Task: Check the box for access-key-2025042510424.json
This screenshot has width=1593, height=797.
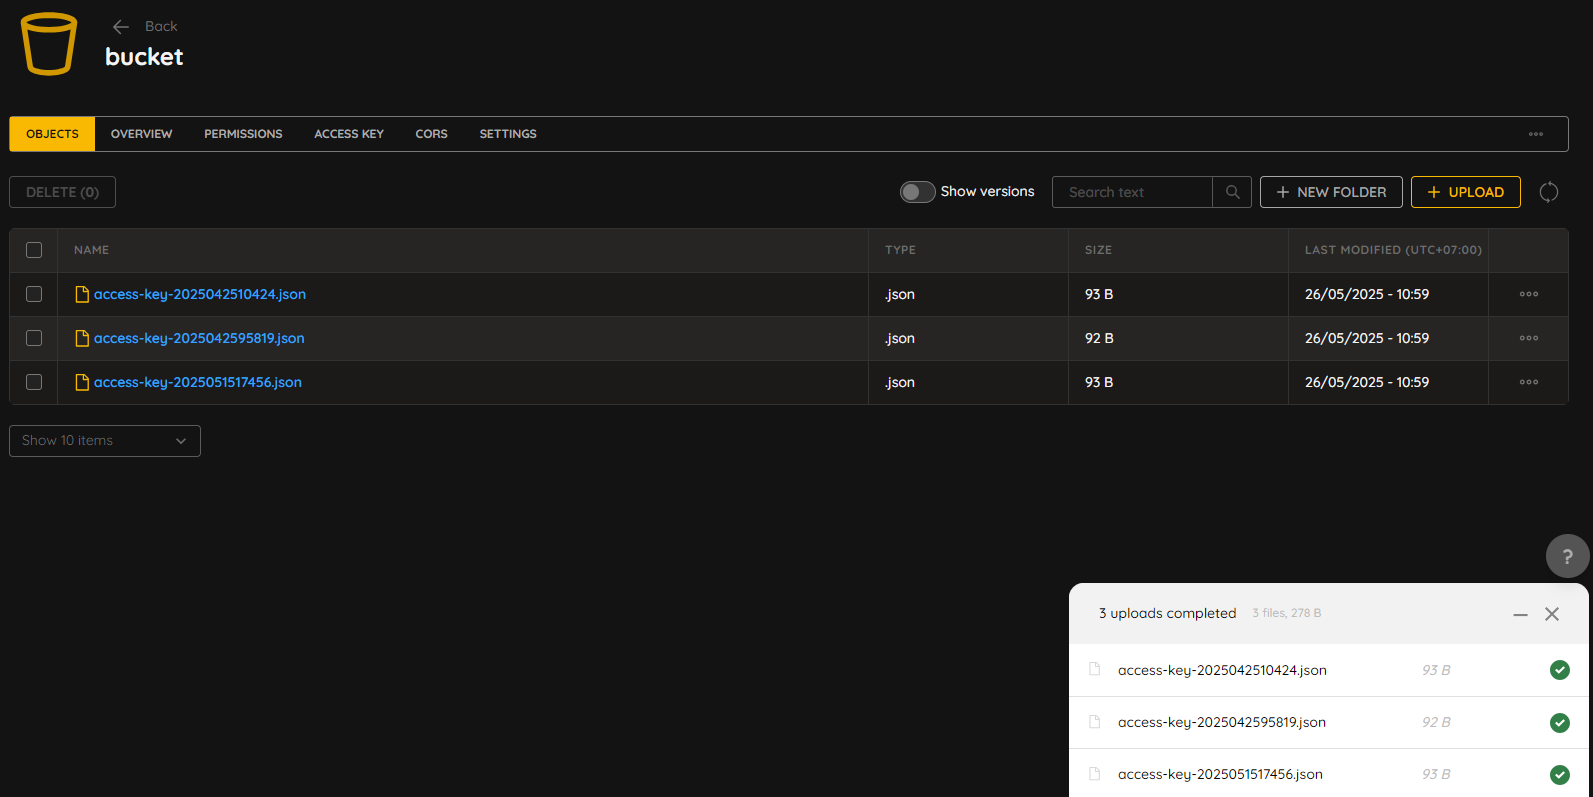Action: coord(34,294)
